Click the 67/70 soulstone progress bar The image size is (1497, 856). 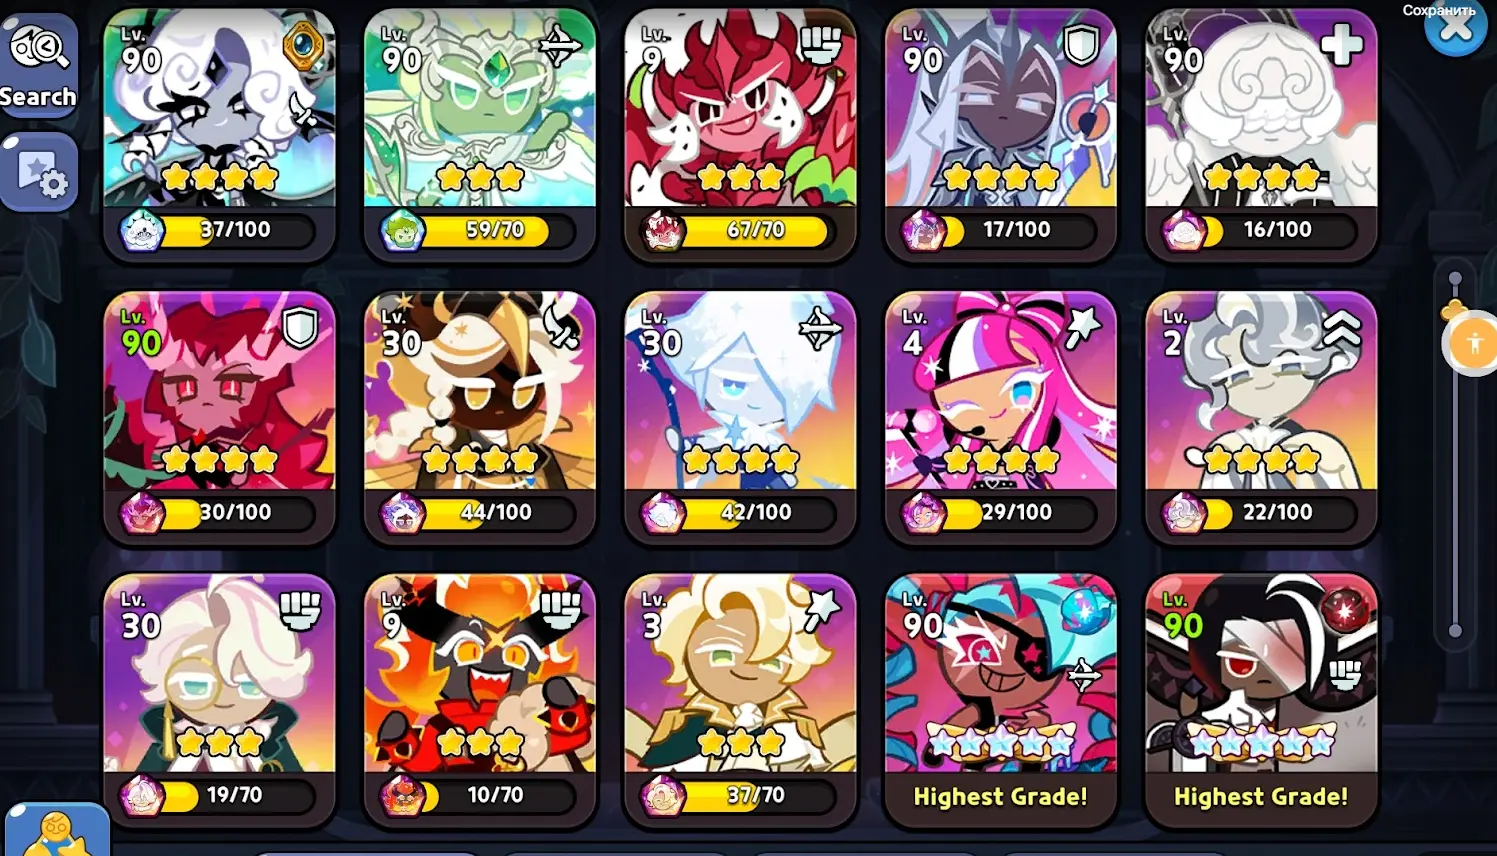(741, 230)
